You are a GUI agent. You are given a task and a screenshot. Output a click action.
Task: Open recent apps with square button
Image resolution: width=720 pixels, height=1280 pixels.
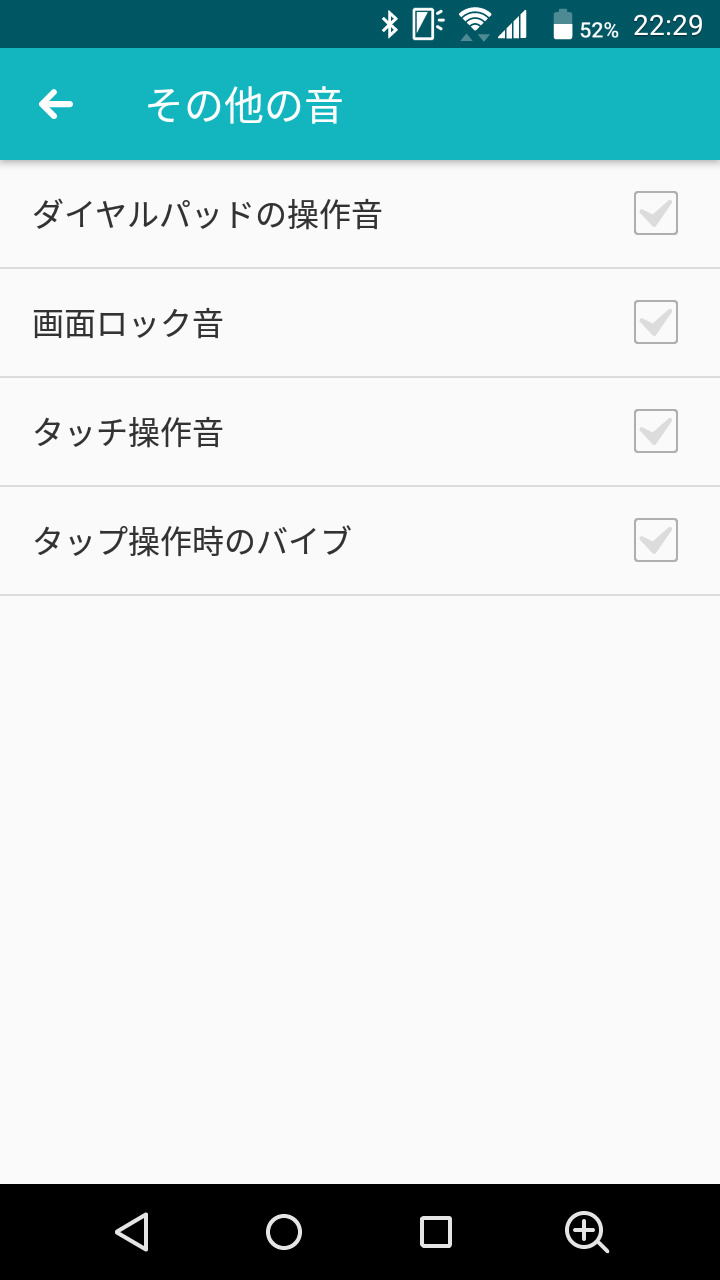tap(436, 1232)
